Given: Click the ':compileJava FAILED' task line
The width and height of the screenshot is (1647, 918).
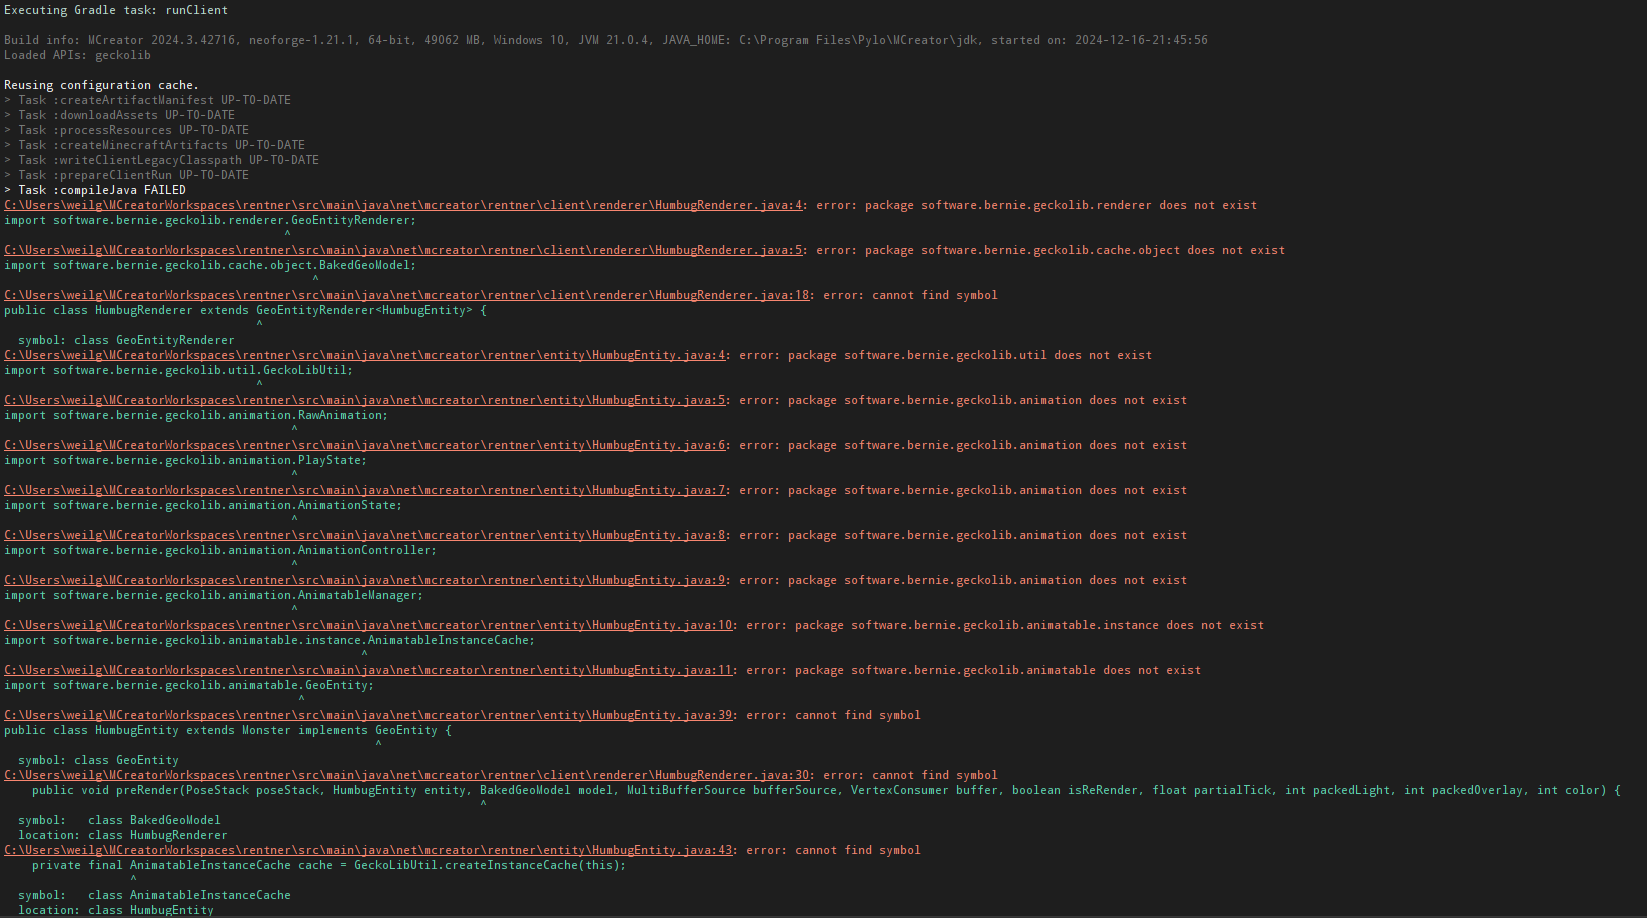Looking at the screenshot, I should click(95, 190).
